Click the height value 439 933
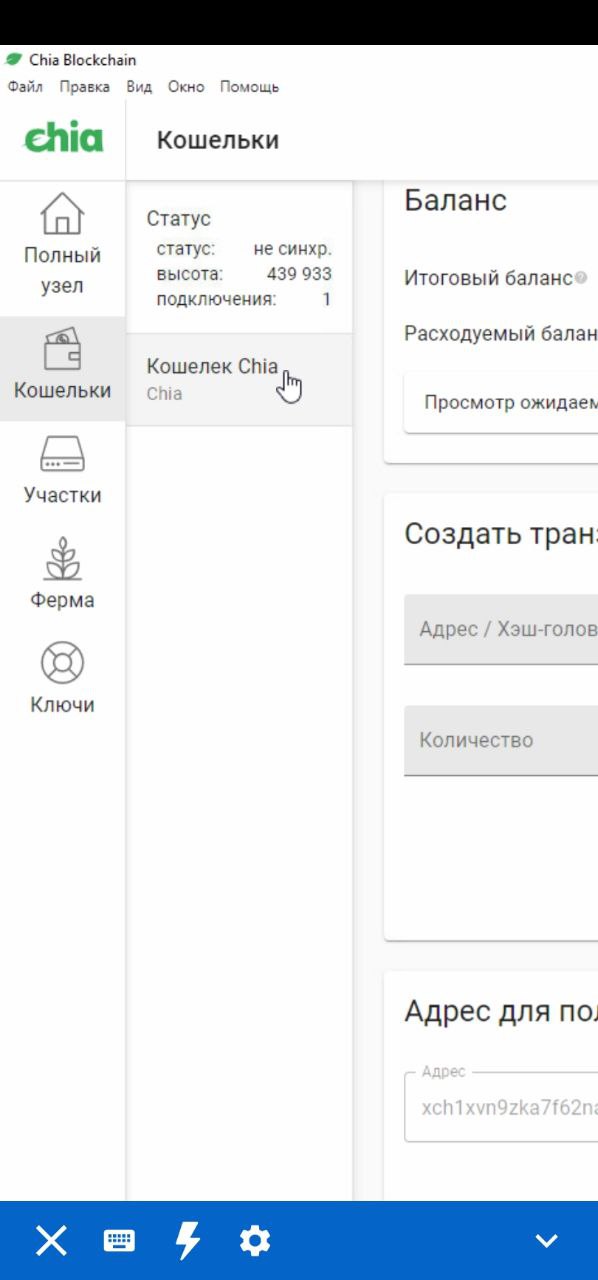The height and width of the screenshot is (1280, 598). (299, 274)
